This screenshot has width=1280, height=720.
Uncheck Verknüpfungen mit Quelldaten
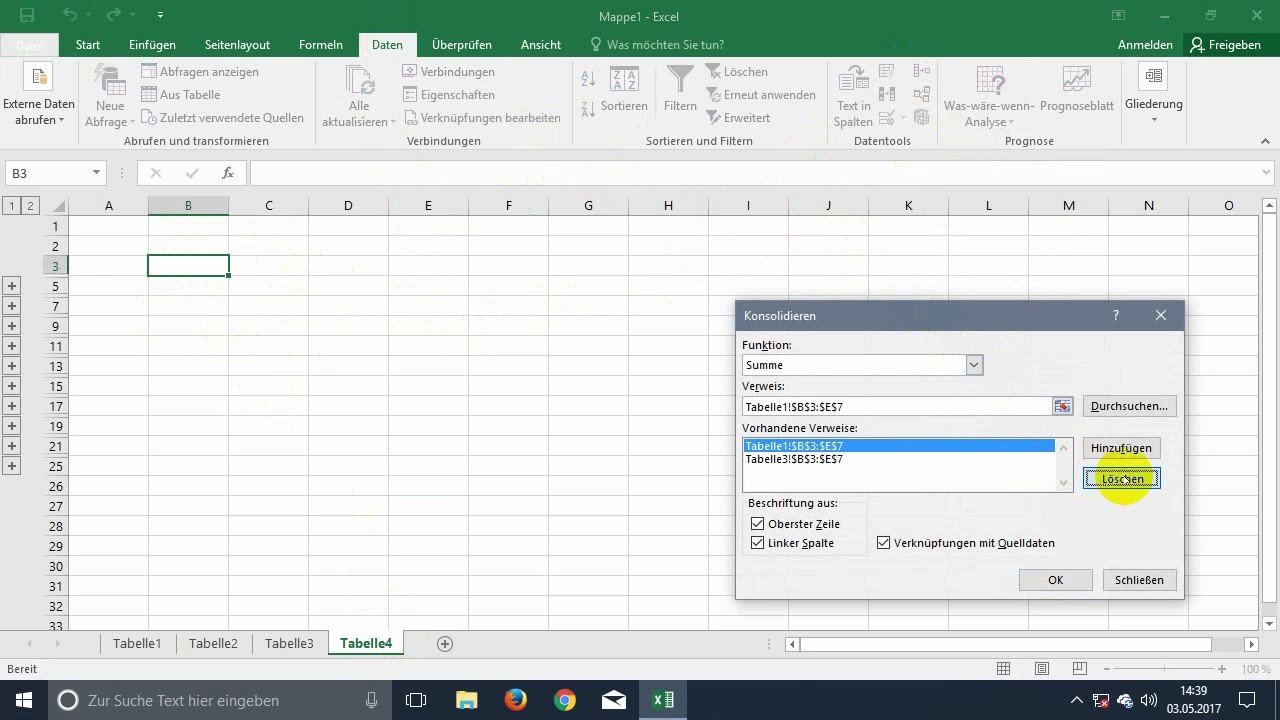883,543
